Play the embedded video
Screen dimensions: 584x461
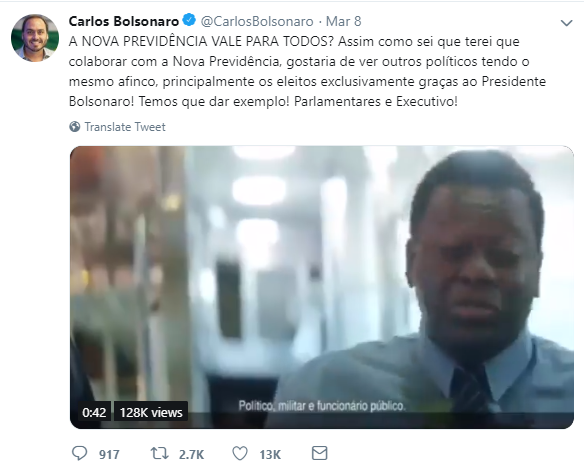(322, 287)
